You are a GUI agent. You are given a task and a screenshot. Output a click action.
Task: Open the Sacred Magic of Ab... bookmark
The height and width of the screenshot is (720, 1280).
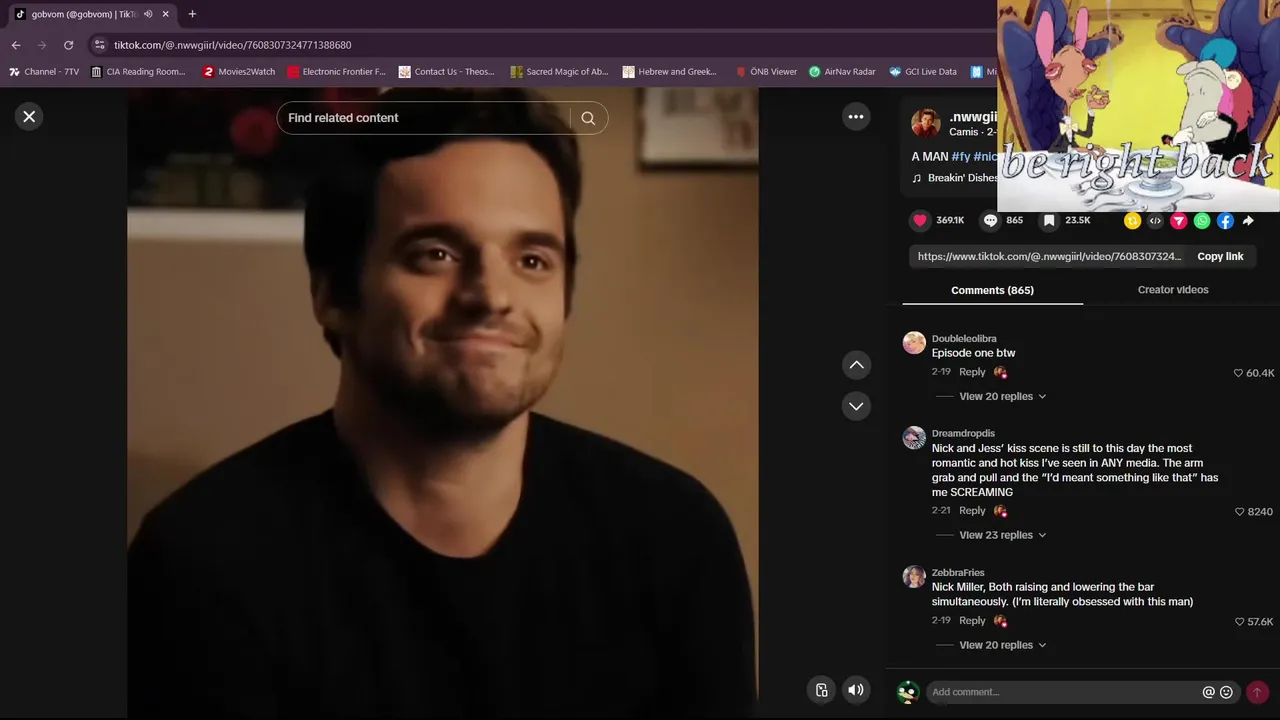[559, 72]
